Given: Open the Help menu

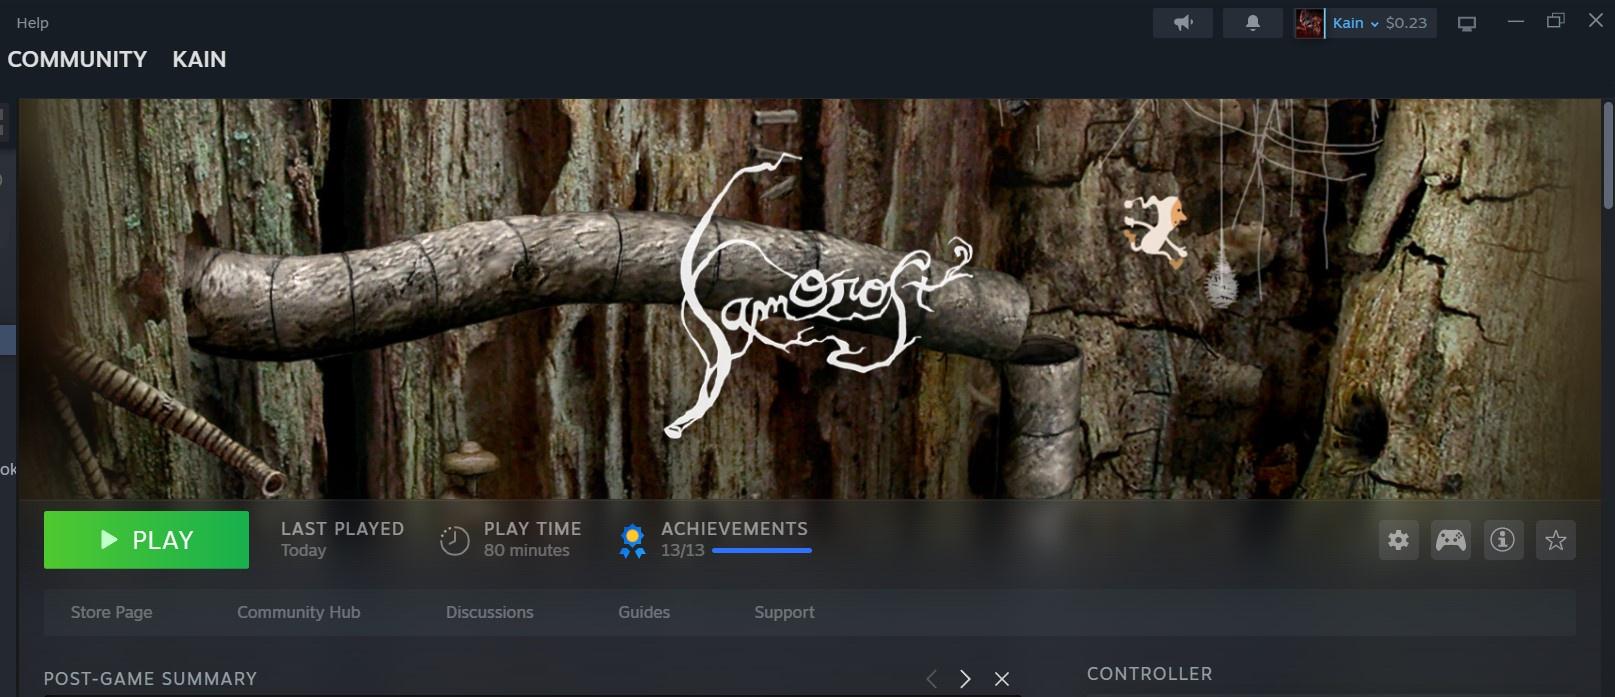Looking at the screenshot, I should coord(32,22).
